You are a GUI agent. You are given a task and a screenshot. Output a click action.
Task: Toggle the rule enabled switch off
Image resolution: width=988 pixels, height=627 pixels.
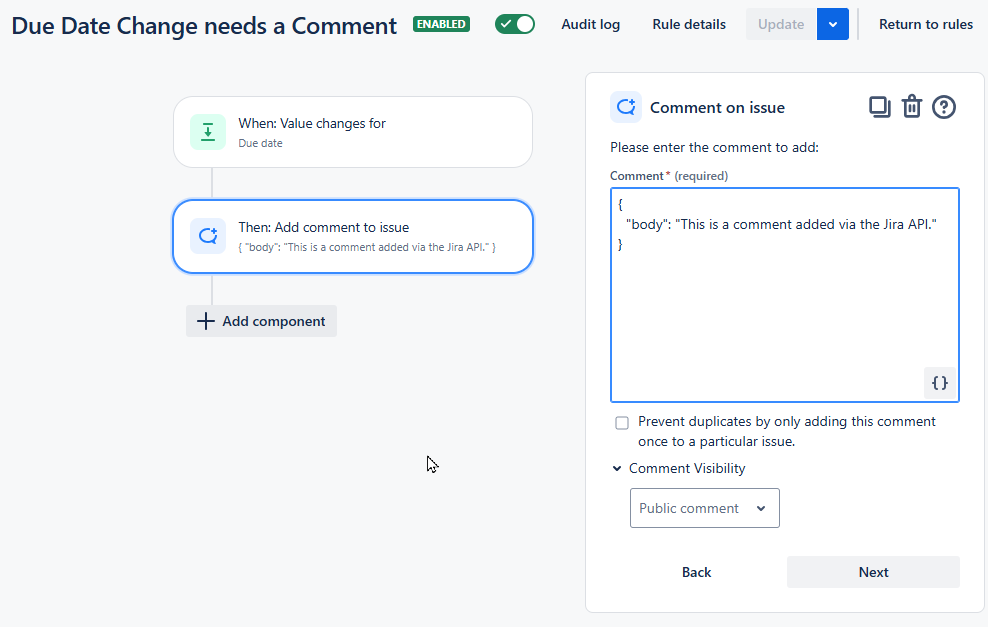click(x=515, y=25)
